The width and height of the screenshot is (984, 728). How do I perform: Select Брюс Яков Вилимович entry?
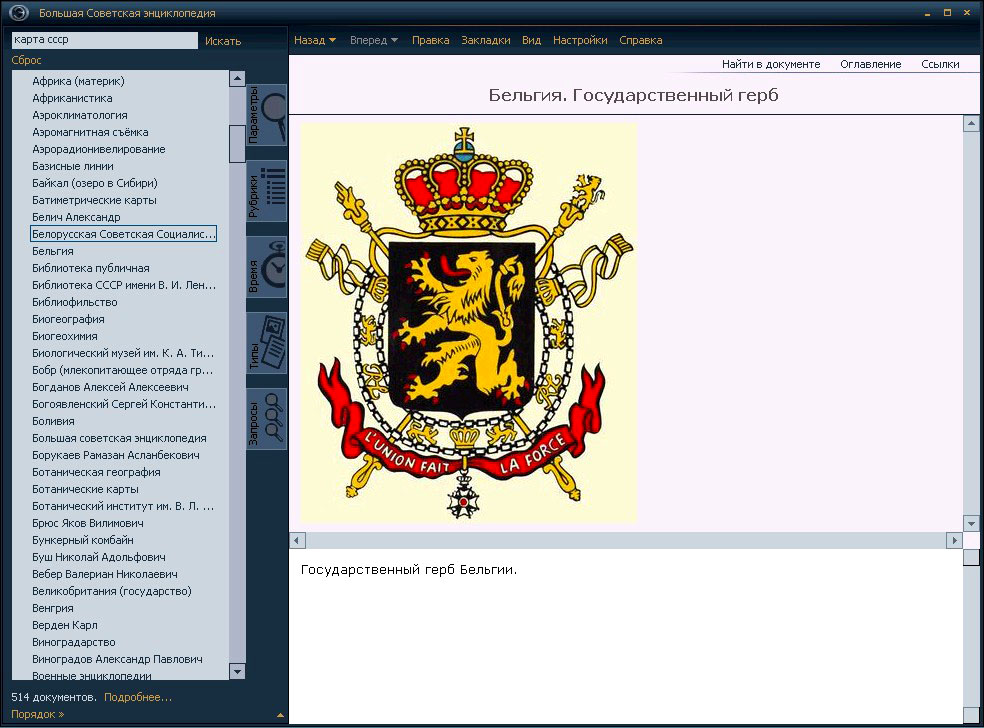pos(88,522)
